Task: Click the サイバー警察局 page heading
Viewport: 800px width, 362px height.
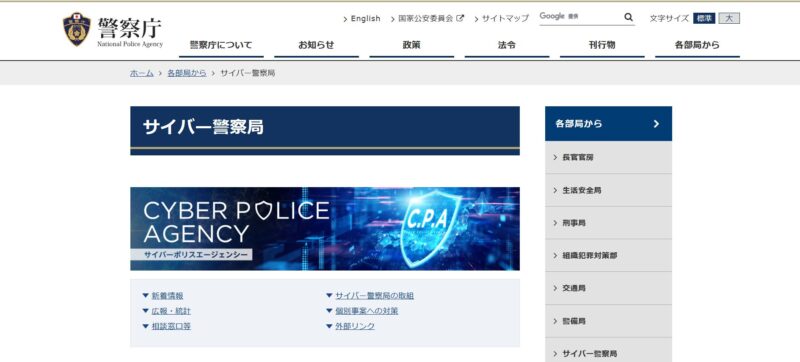Action: click(x=203, y=126)
